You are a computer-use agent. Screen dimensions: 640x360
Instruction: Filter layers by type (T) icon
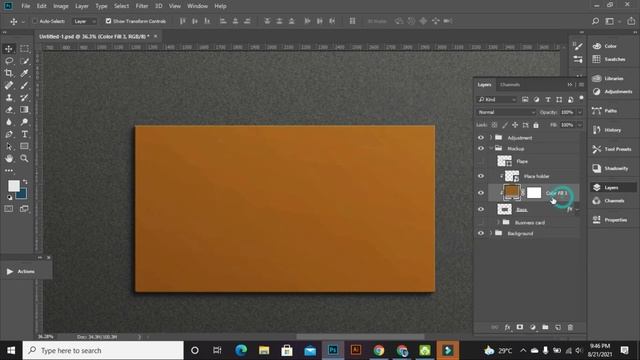click(x=548, y=100)
